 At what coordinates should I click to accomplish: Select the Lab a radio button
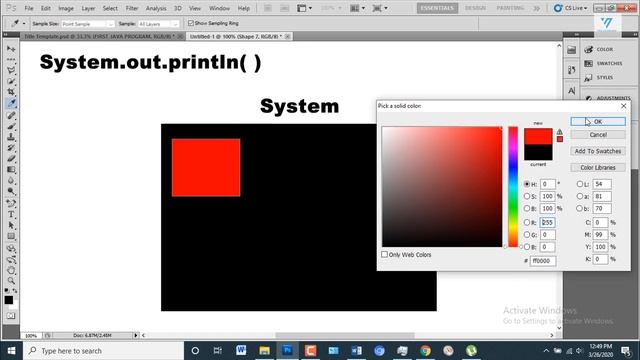click(x=580, y=196)
